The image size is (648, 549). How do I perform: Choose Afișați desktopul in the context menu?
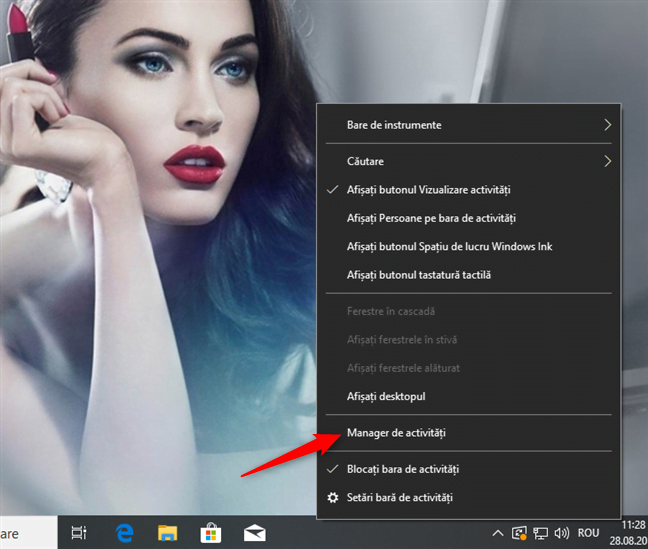pos(386,397)
